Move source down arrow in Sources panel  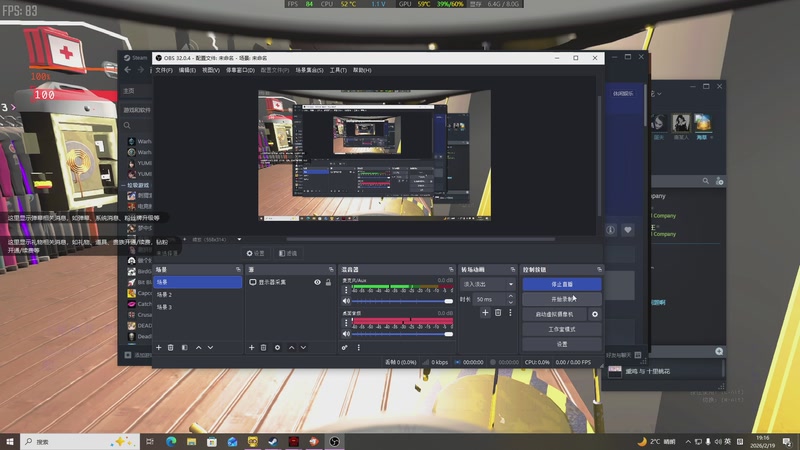[303, 347]
